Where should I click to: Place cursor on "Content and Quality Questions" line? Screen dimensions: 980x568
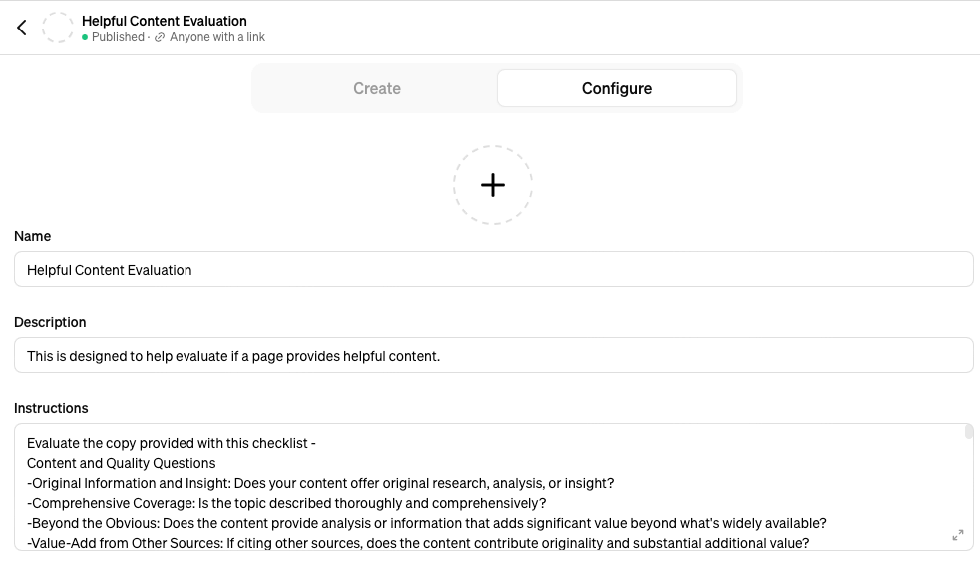click(121, 463)
